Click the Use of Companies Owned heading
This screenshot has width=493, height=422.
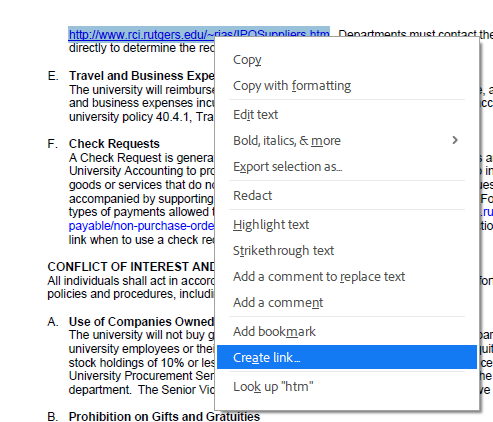tap(141, 322)
